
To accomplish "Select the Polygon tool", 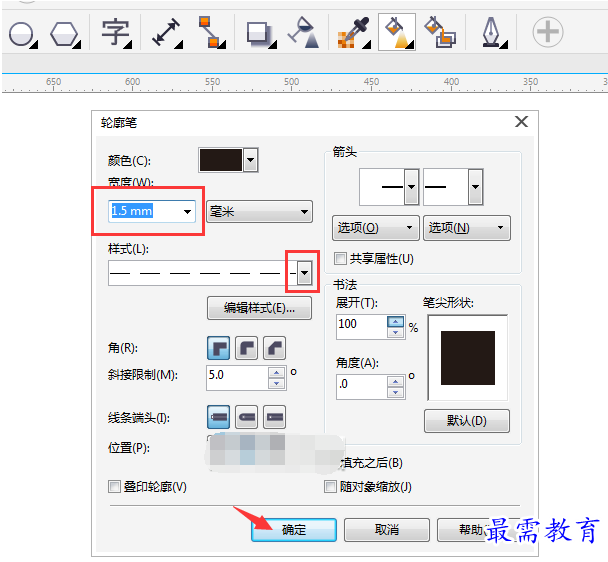I will click(64, 34).
